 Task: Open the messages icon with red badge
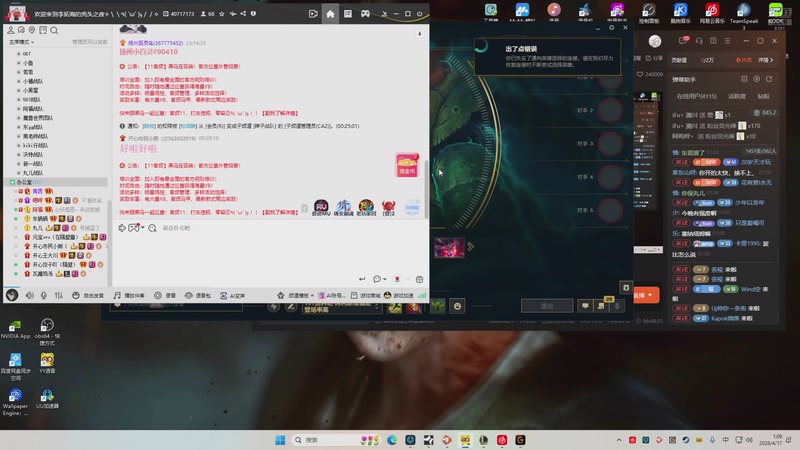point(684,40)
